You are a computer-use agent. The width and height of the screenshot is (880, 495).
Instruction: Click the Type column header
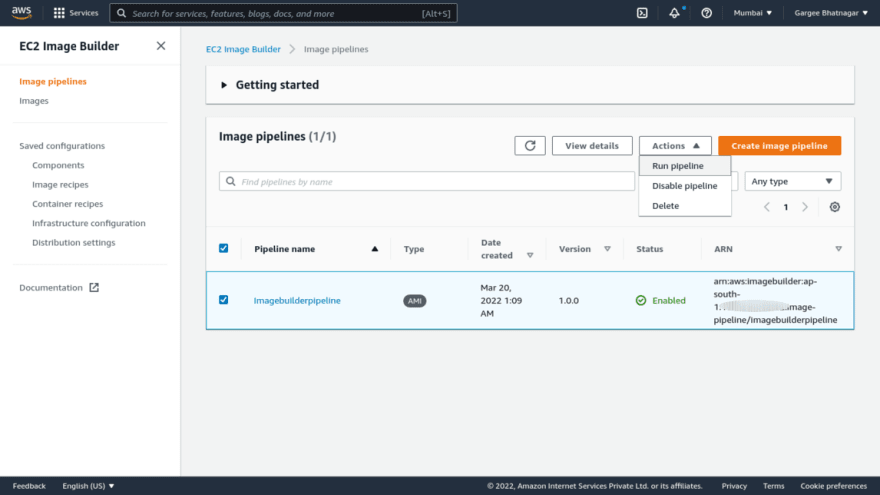click(x=414, y=249)
